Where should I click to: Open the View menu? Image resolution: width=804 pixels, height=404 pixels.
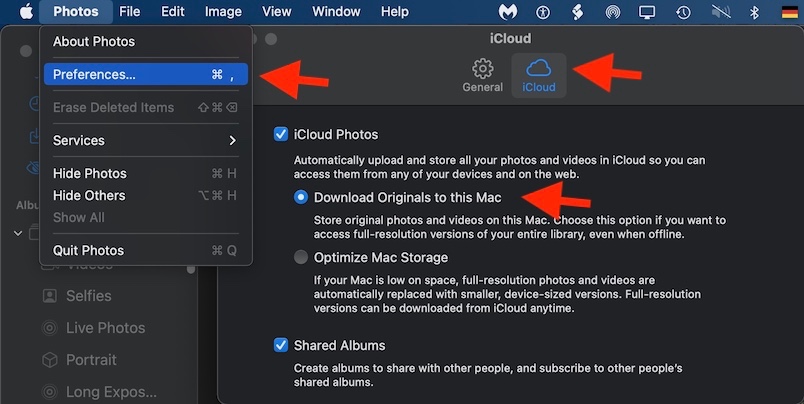(x=276, y=11)
